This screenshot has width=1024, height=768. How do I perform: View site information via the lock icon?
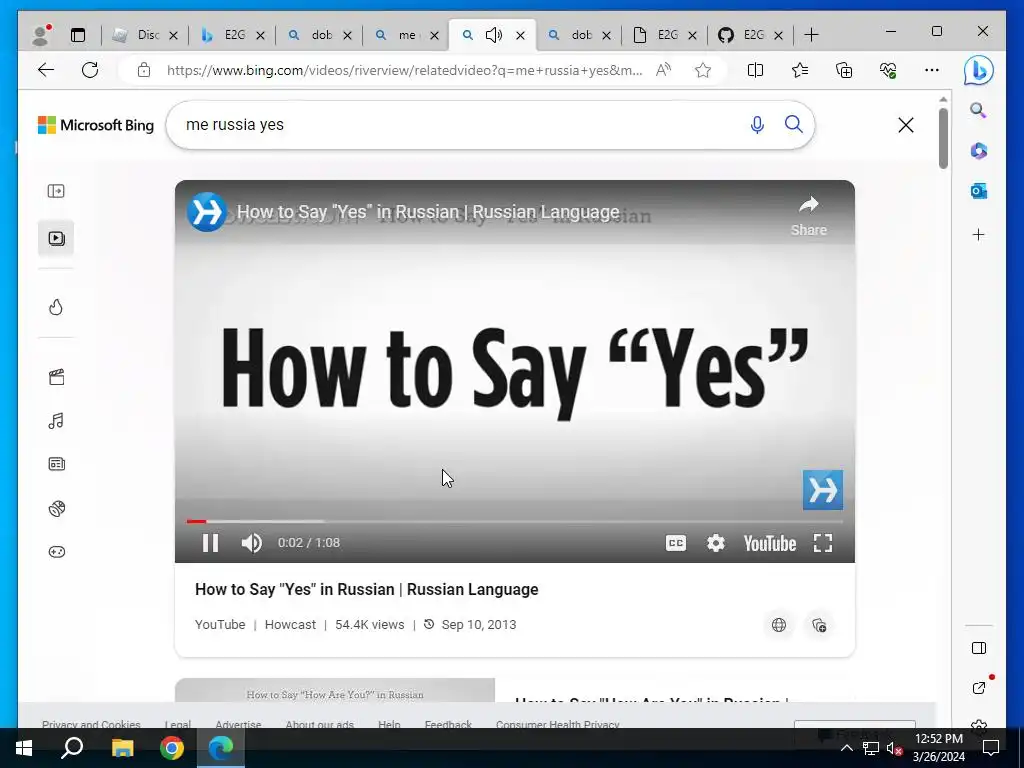click(x=144, y=70)
